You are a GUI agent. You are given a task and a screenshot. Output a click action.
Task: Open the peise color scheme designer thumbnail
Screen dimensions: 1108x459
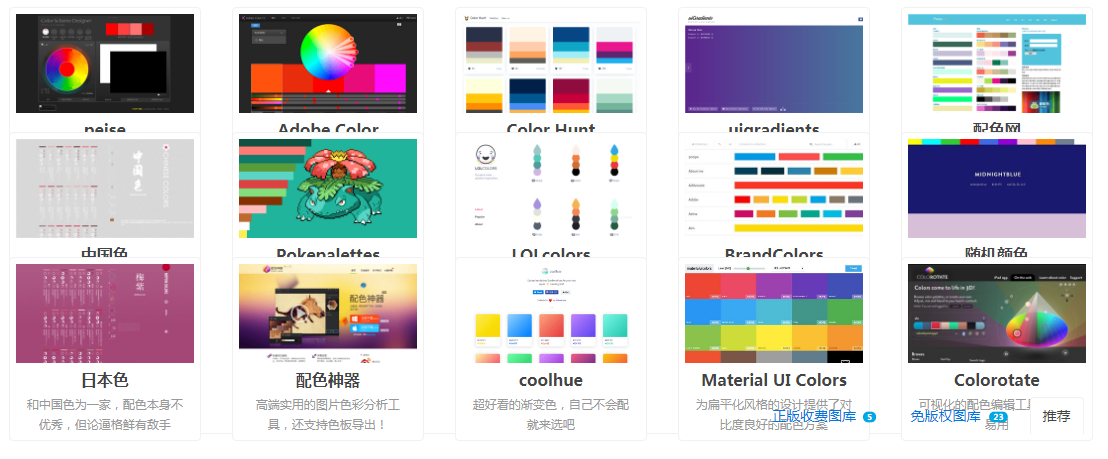point(105,64)
